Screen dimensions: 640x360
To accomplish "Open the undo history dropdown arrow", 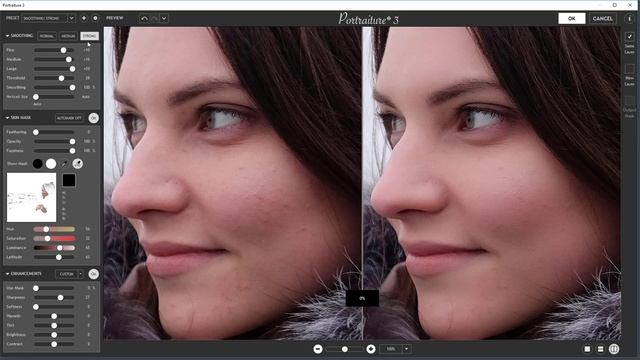I will click(x=164, y=18).
